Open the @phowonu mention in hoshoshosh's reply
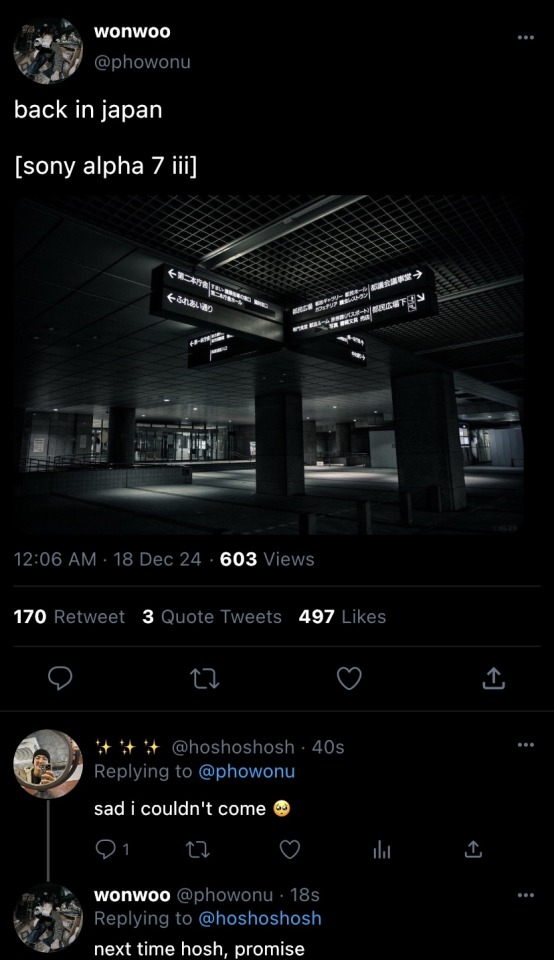554x960 pixels. [x=246, y=771]
